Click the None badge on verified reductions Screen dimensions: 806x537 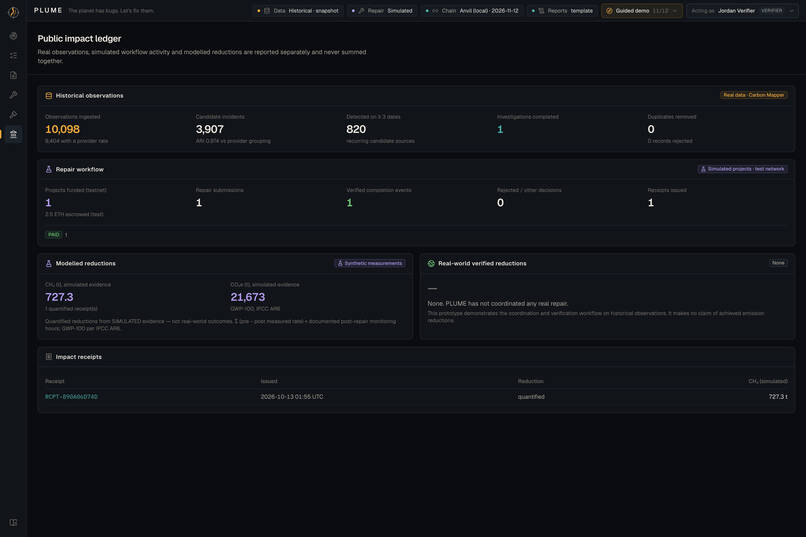pyautogui.click(x=778, y=263)
